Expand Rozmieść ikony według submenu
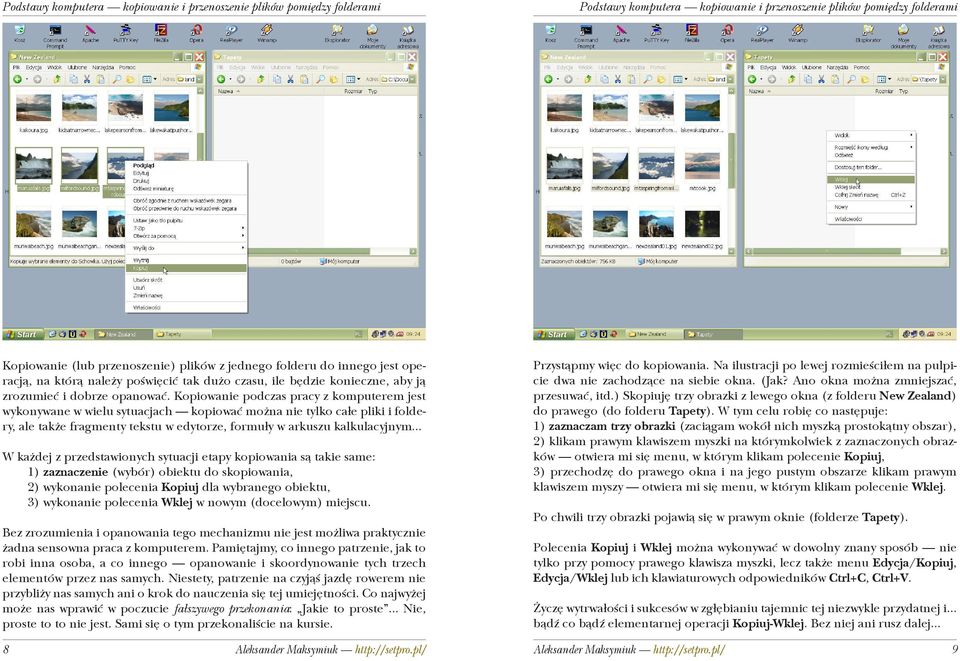 871,148
